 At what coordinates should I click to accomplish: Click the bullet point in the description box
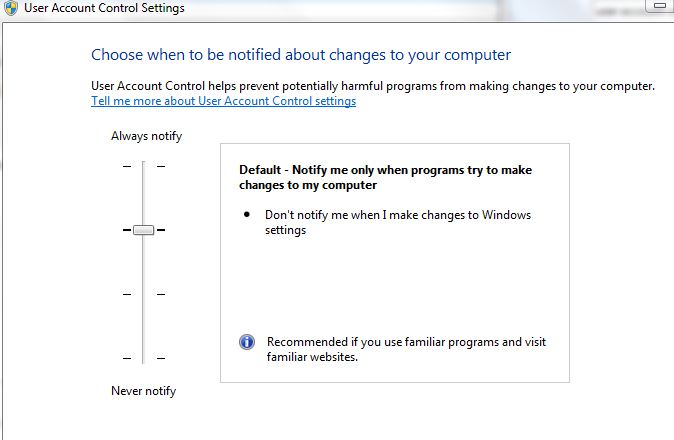(247, 215)
